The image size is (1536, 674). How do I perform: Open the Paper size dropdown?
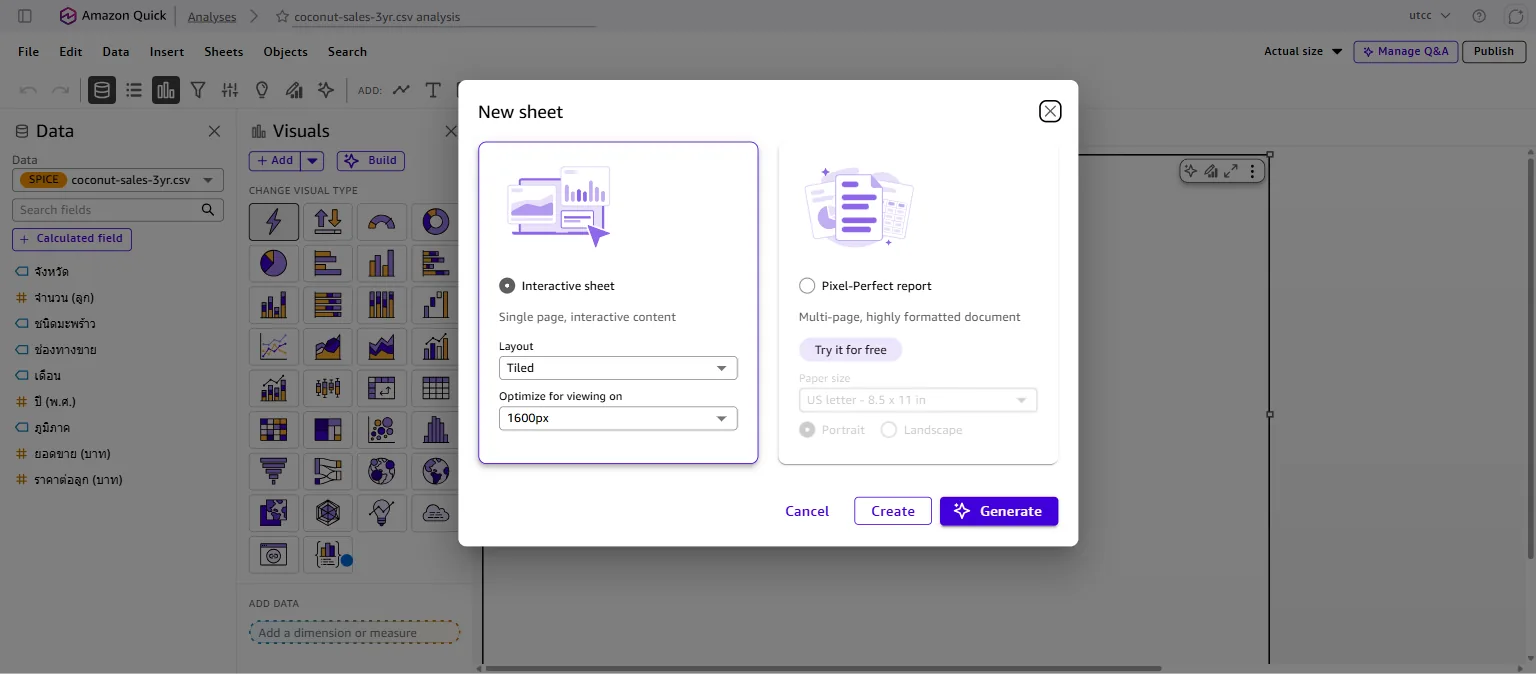(x=918, y=400)
